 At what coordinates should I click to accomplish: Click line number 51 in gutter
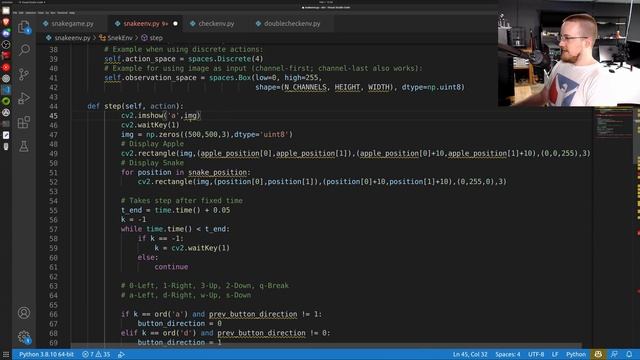(x=53, y=172)
